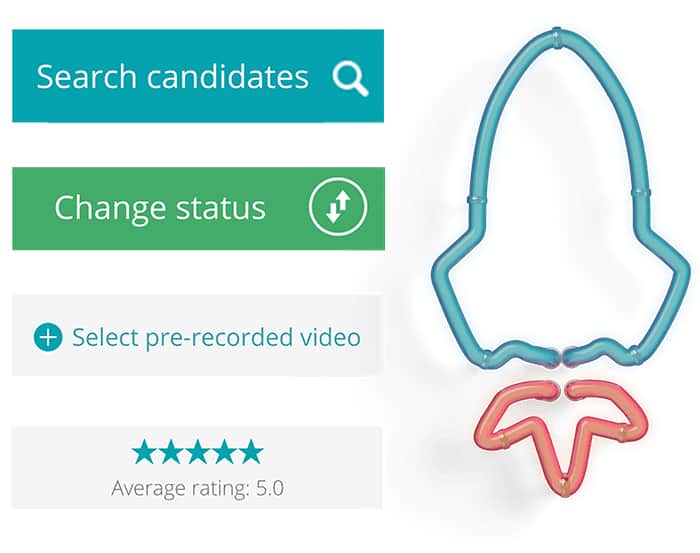The image size is (700, 553).
Task: Select the third rating star
Action: pyautogui.click(x=197, y=452)
